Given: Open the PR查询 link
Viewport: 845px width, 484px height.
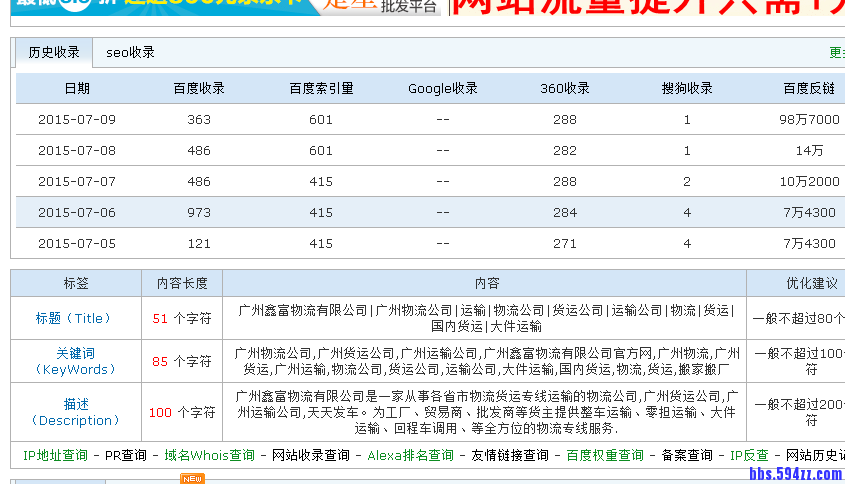Looking at the screenshot, I should pos(126,455).
